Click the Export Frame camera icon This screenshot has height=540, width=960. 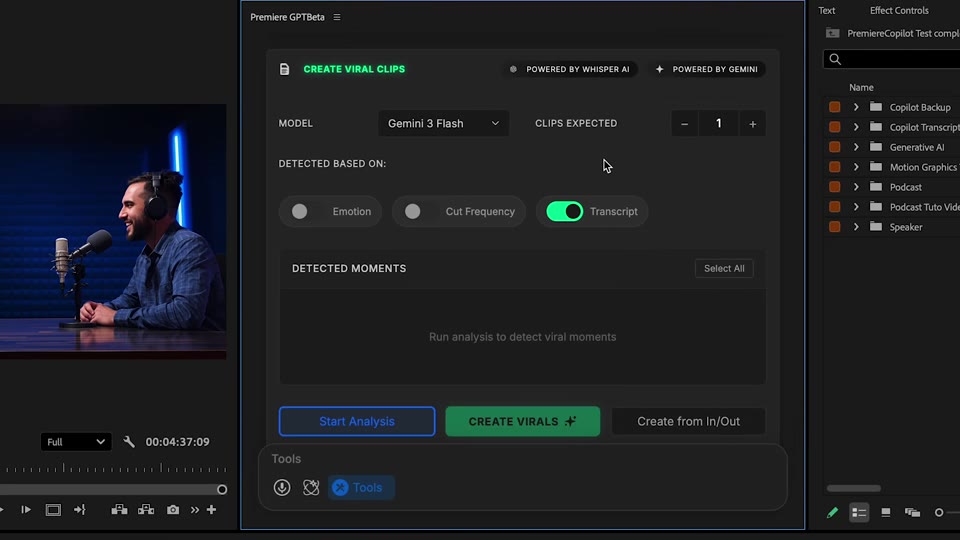[x=173, y=509]
